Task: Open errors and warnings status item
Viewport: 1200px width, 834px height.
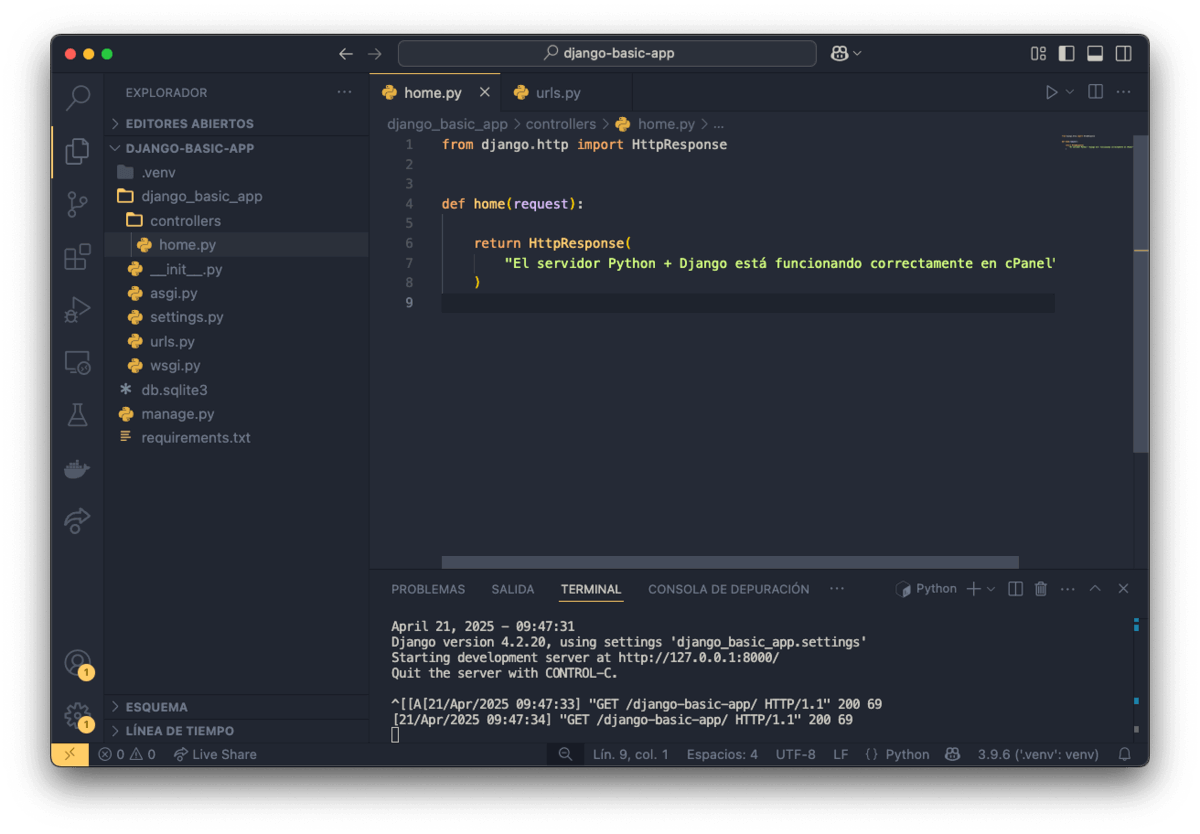Action: (x=127, y=755)
